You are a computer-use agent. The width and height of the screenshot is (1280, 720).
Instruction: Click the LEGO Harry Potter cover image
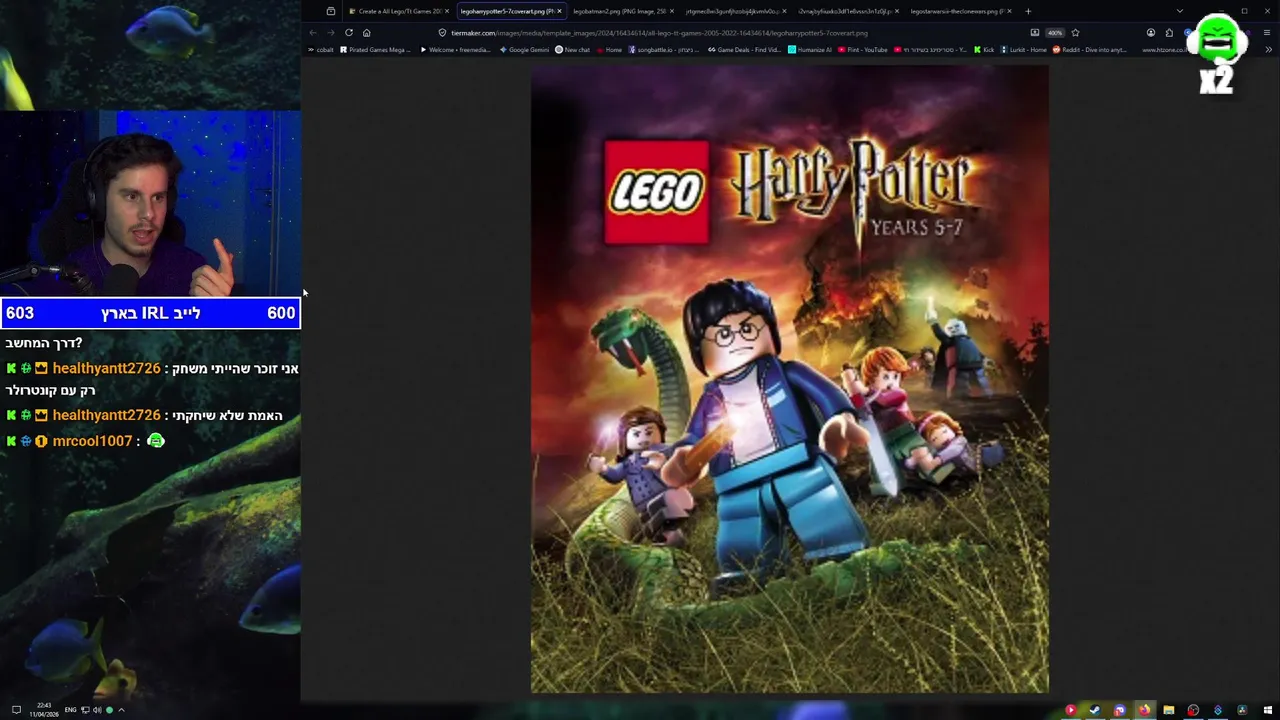coord(790,380)
